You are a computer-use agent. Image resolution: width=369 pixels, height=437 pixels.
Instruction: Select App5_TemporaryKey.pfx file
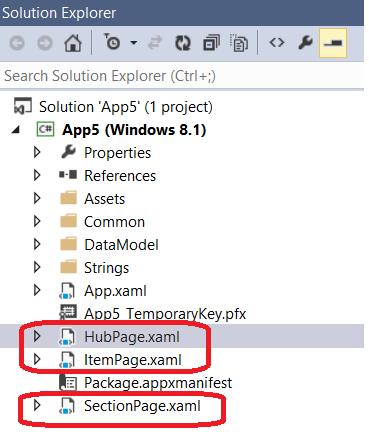tap(165, 314)
